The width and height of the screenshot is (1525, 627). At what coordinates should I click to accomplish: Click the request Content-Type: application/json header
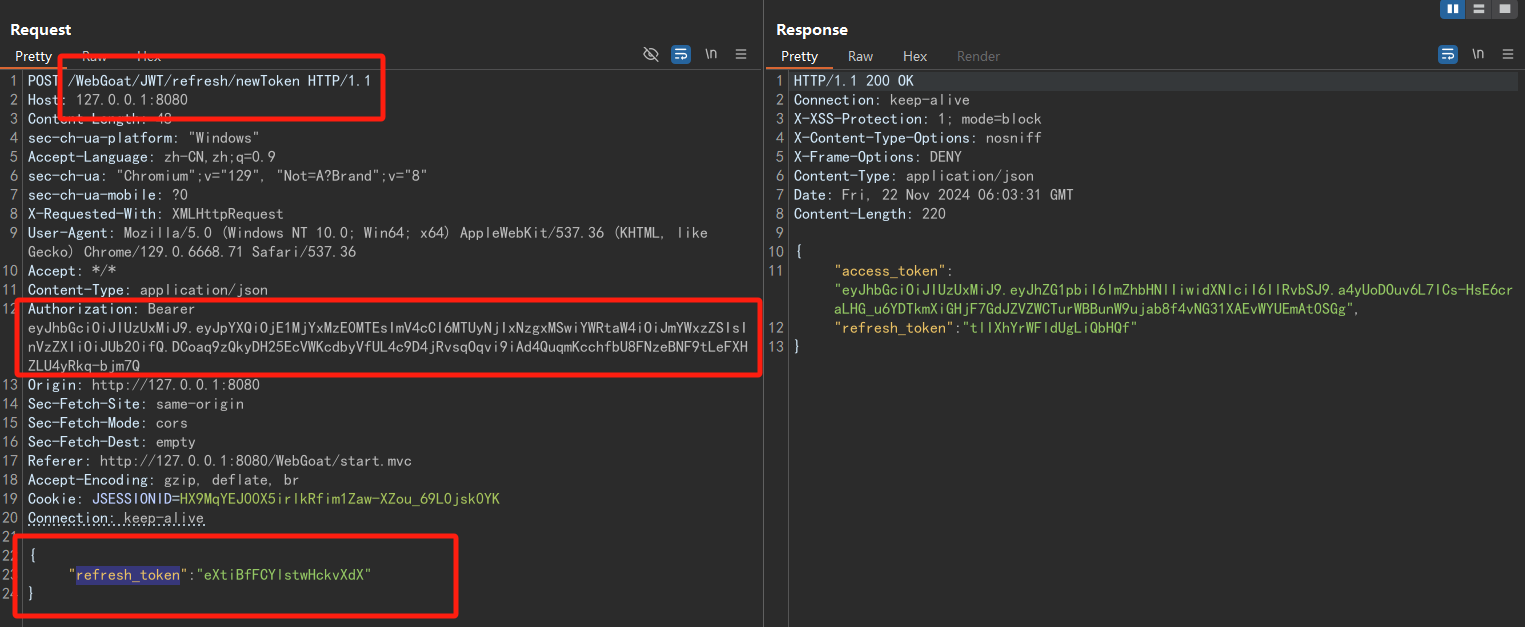(x=147, y=290)
